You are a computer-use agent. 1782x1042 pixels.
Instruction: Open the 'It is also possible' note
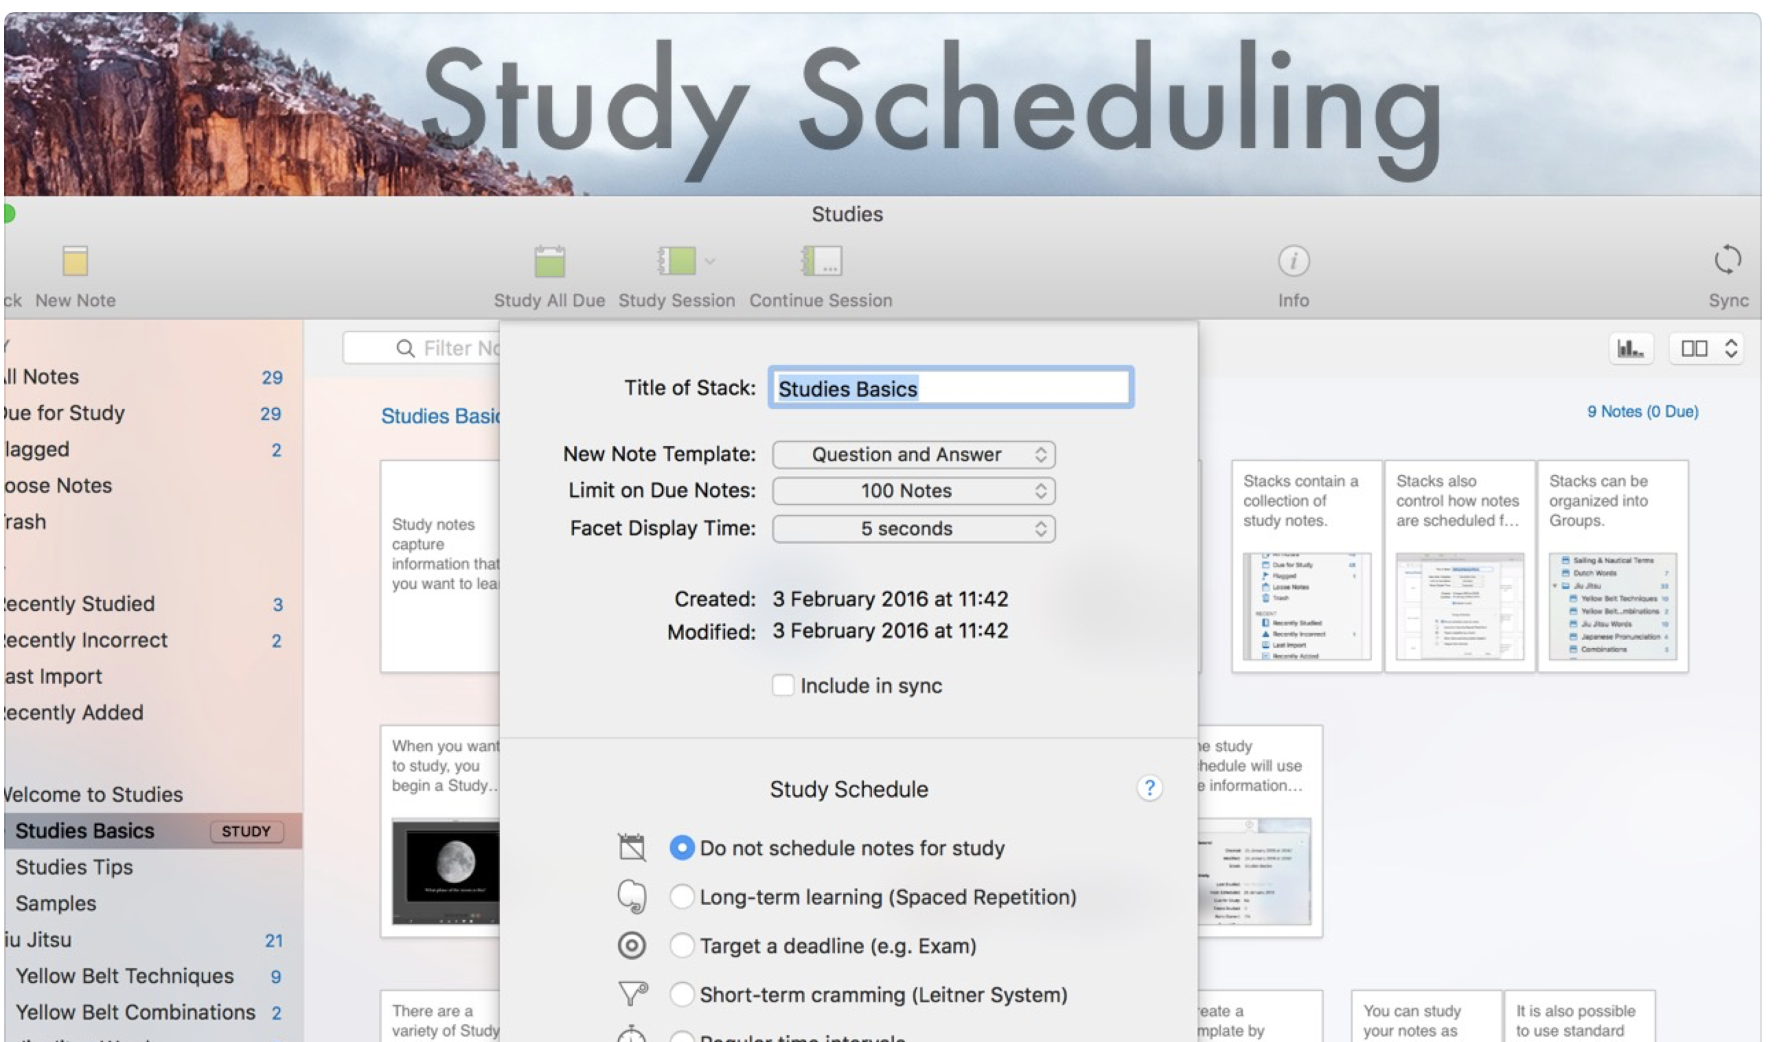pos(1579,1016)
